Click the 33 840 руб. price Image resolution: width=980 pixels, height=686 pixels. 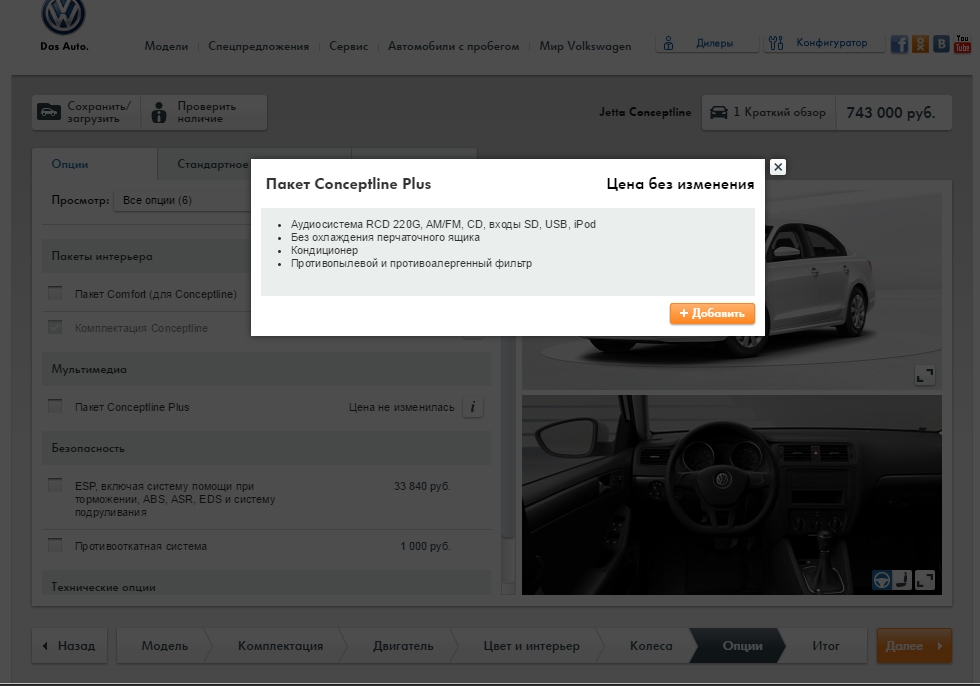tap(422, 486)
